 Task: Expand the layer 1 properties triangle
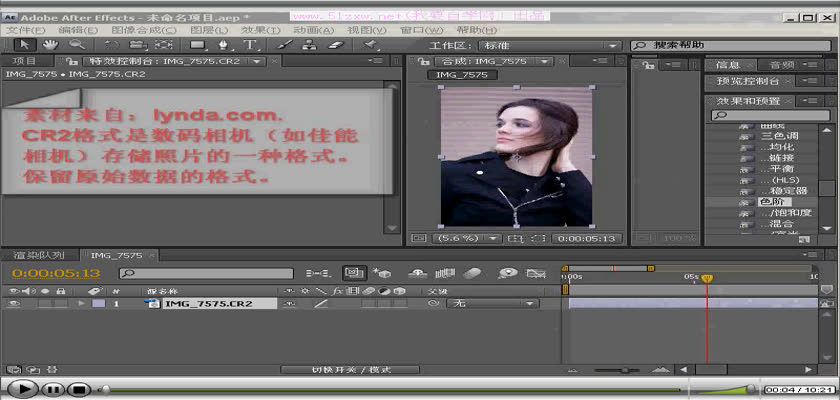[82, 304]
